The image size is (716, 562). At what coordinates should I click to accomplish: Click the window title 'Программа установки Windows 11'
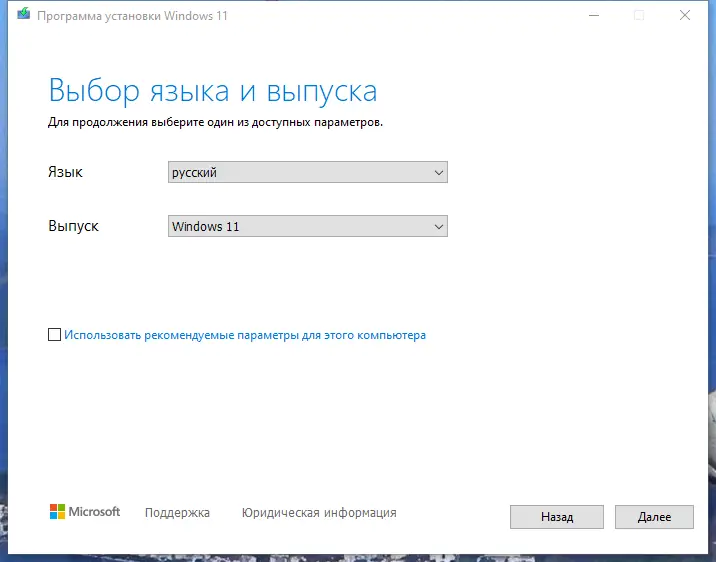pyautogui.click(x=132, y=16)
